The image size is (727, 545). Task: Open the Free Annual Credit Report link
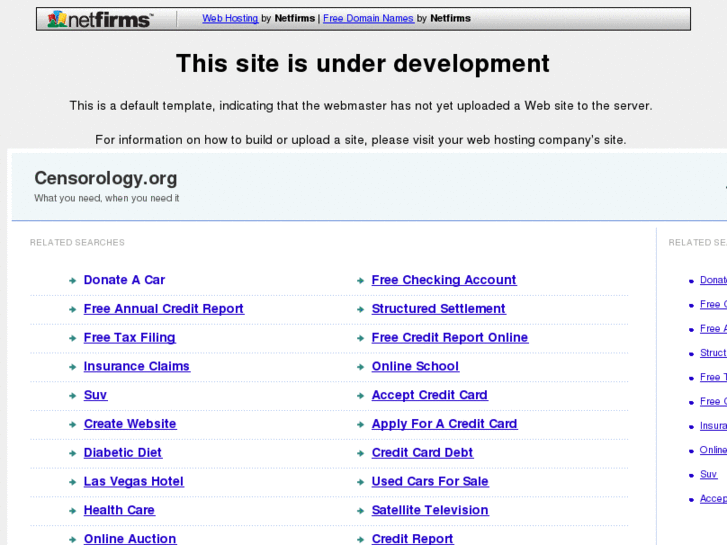[x=164, y=308]
